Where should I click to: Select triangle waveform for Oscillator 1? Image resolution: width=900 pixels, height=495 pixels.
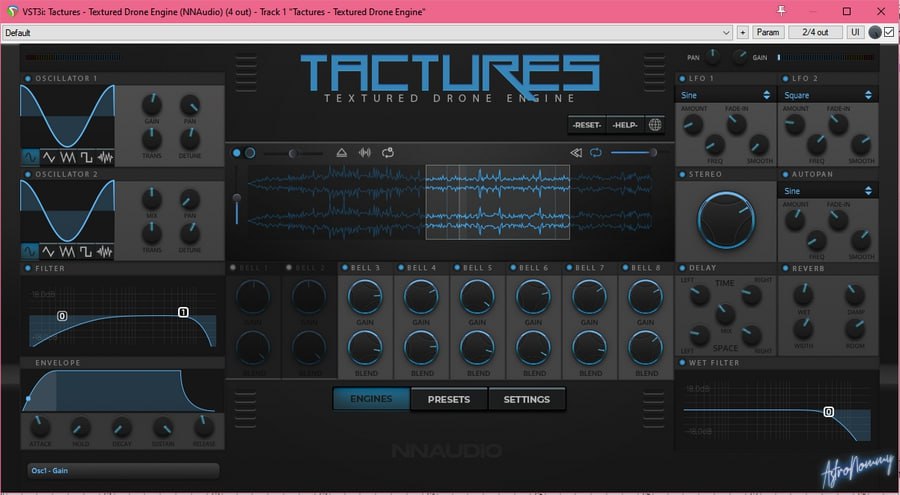coord(49,157)
